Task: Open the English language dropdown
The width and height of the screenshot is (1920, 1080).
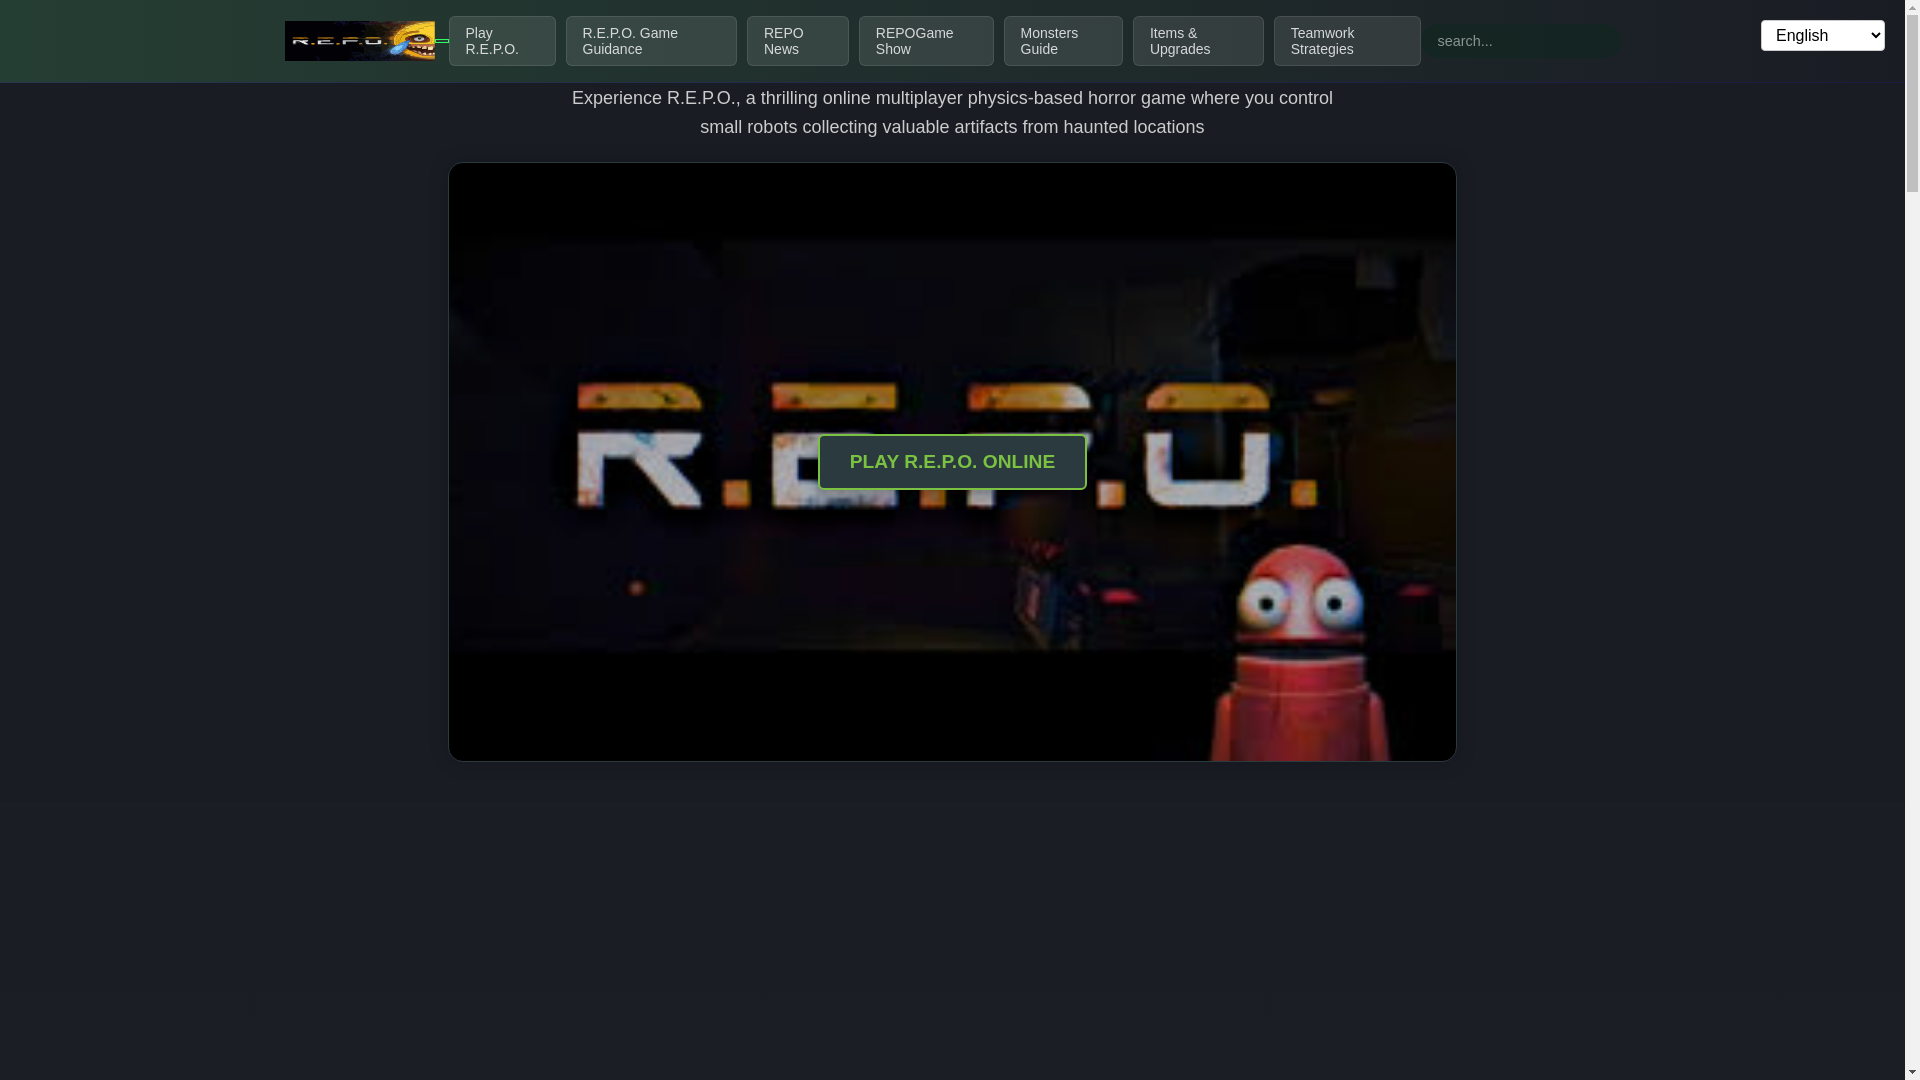Action: click(1822, 35)
